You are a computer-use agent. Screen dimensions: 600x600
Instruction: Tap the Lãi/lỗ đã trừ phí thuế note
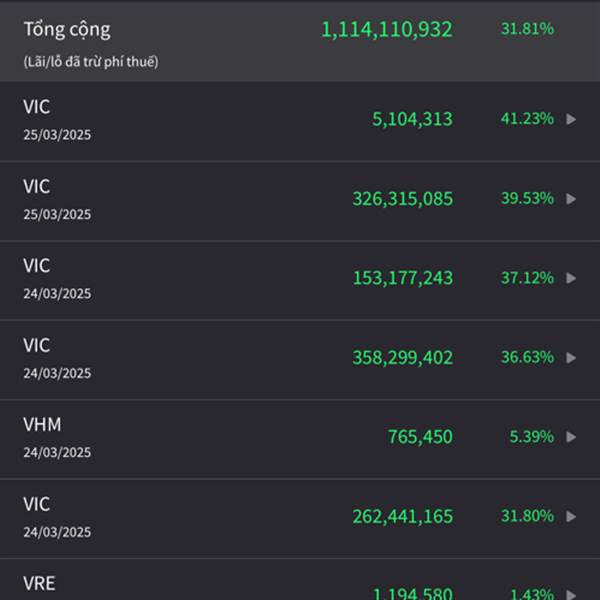(91, 62)
